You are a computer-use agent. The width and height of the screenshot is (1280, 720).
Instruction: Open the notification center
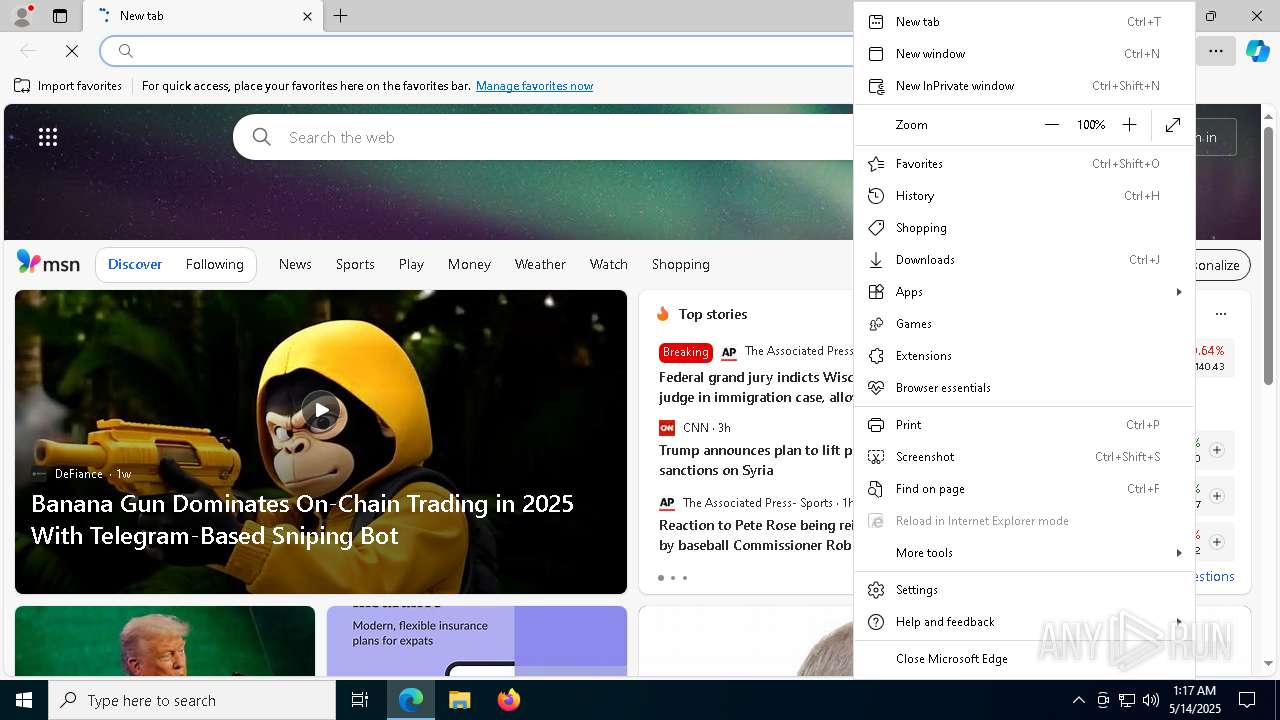point(1247,700)
